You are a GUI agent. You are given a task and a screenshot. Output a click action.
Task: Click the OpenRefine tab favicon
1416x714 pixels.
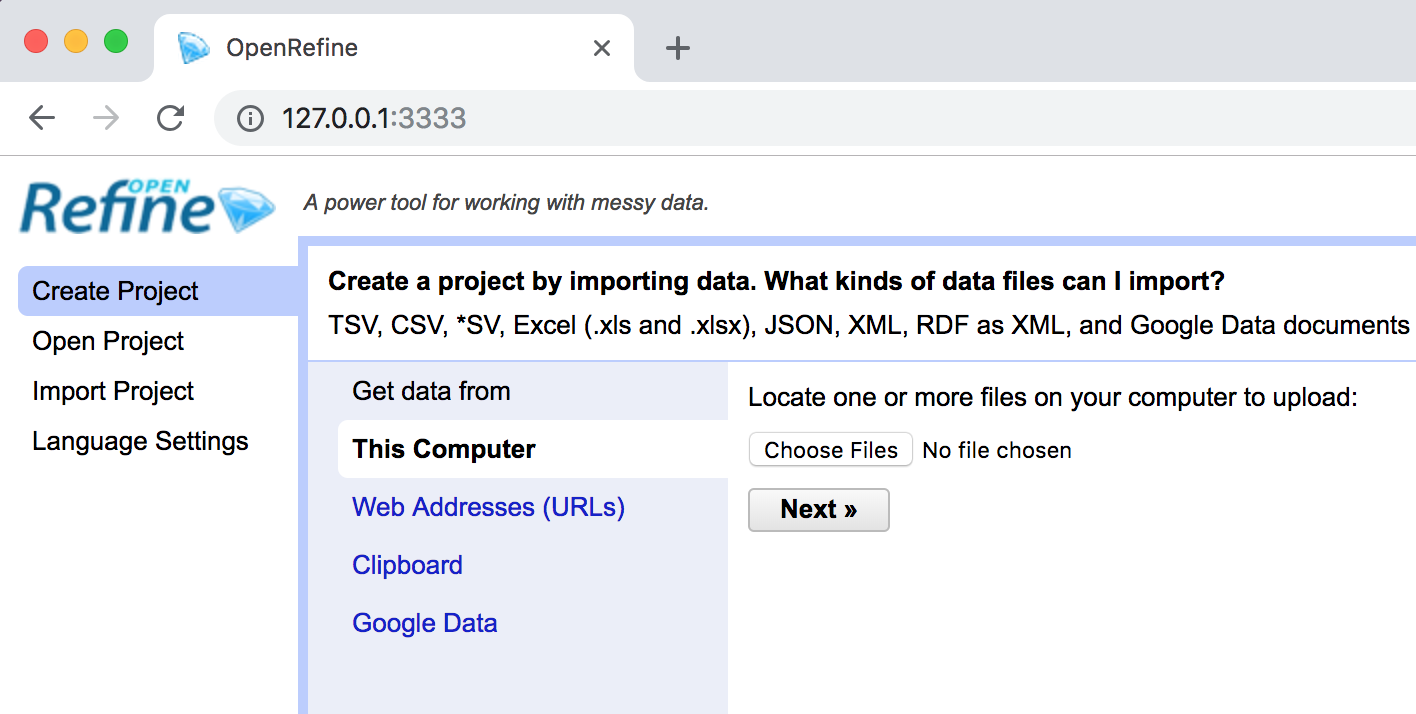[194, 47]
